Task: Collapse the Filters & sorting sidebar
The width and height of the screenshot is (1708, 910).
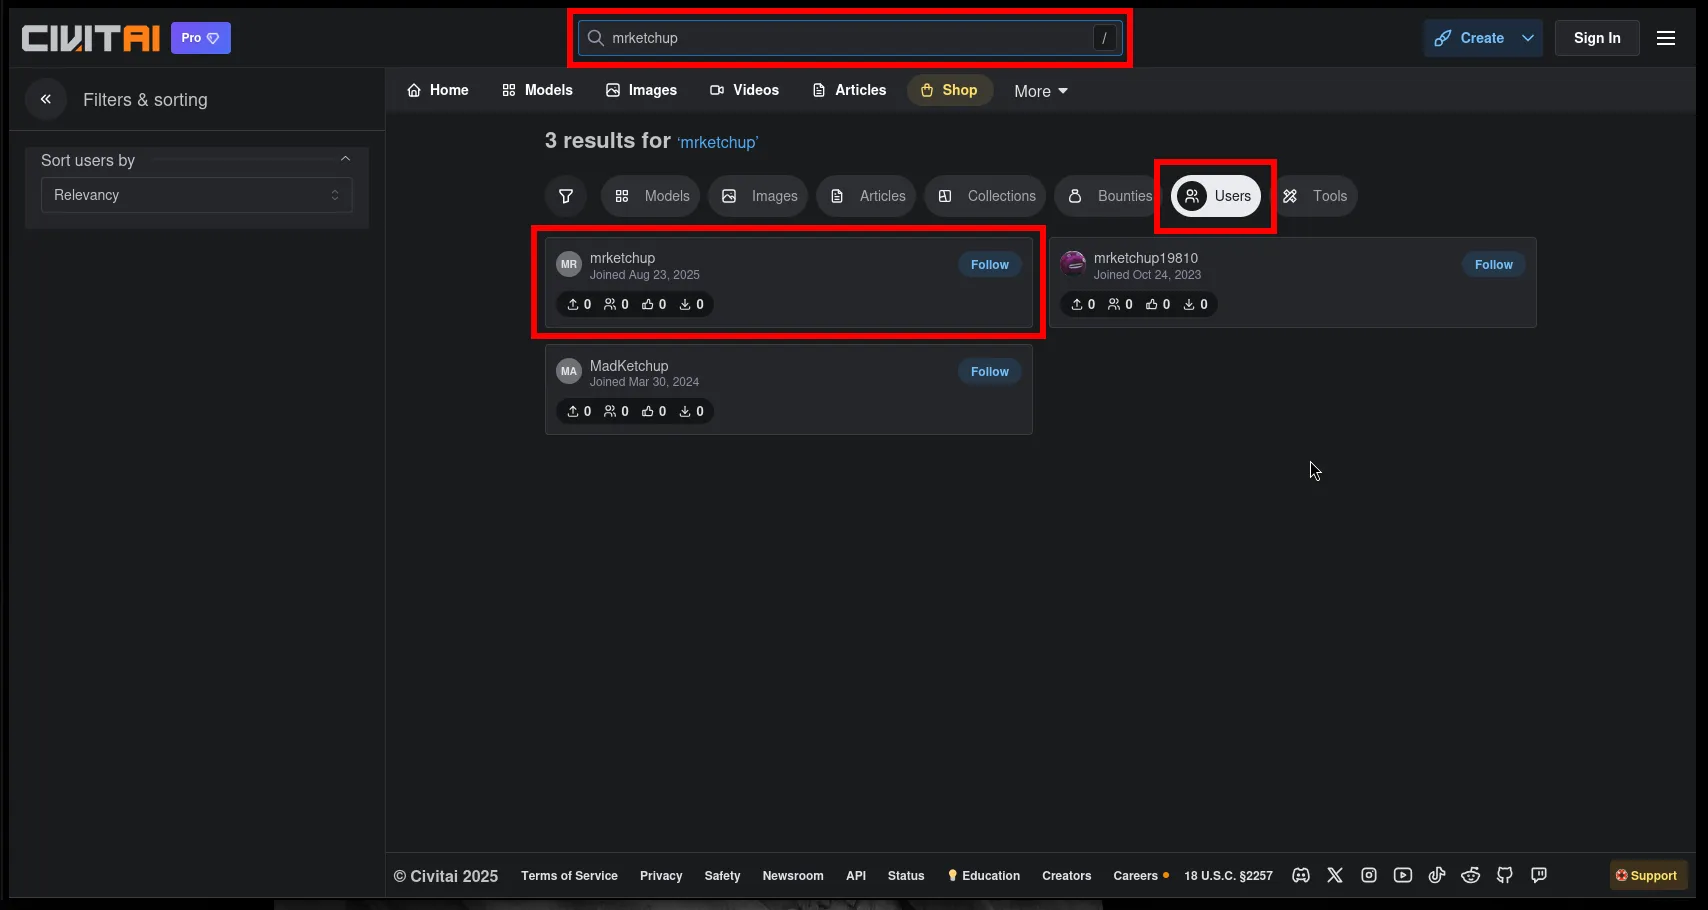Action: (x=46, y=99)
